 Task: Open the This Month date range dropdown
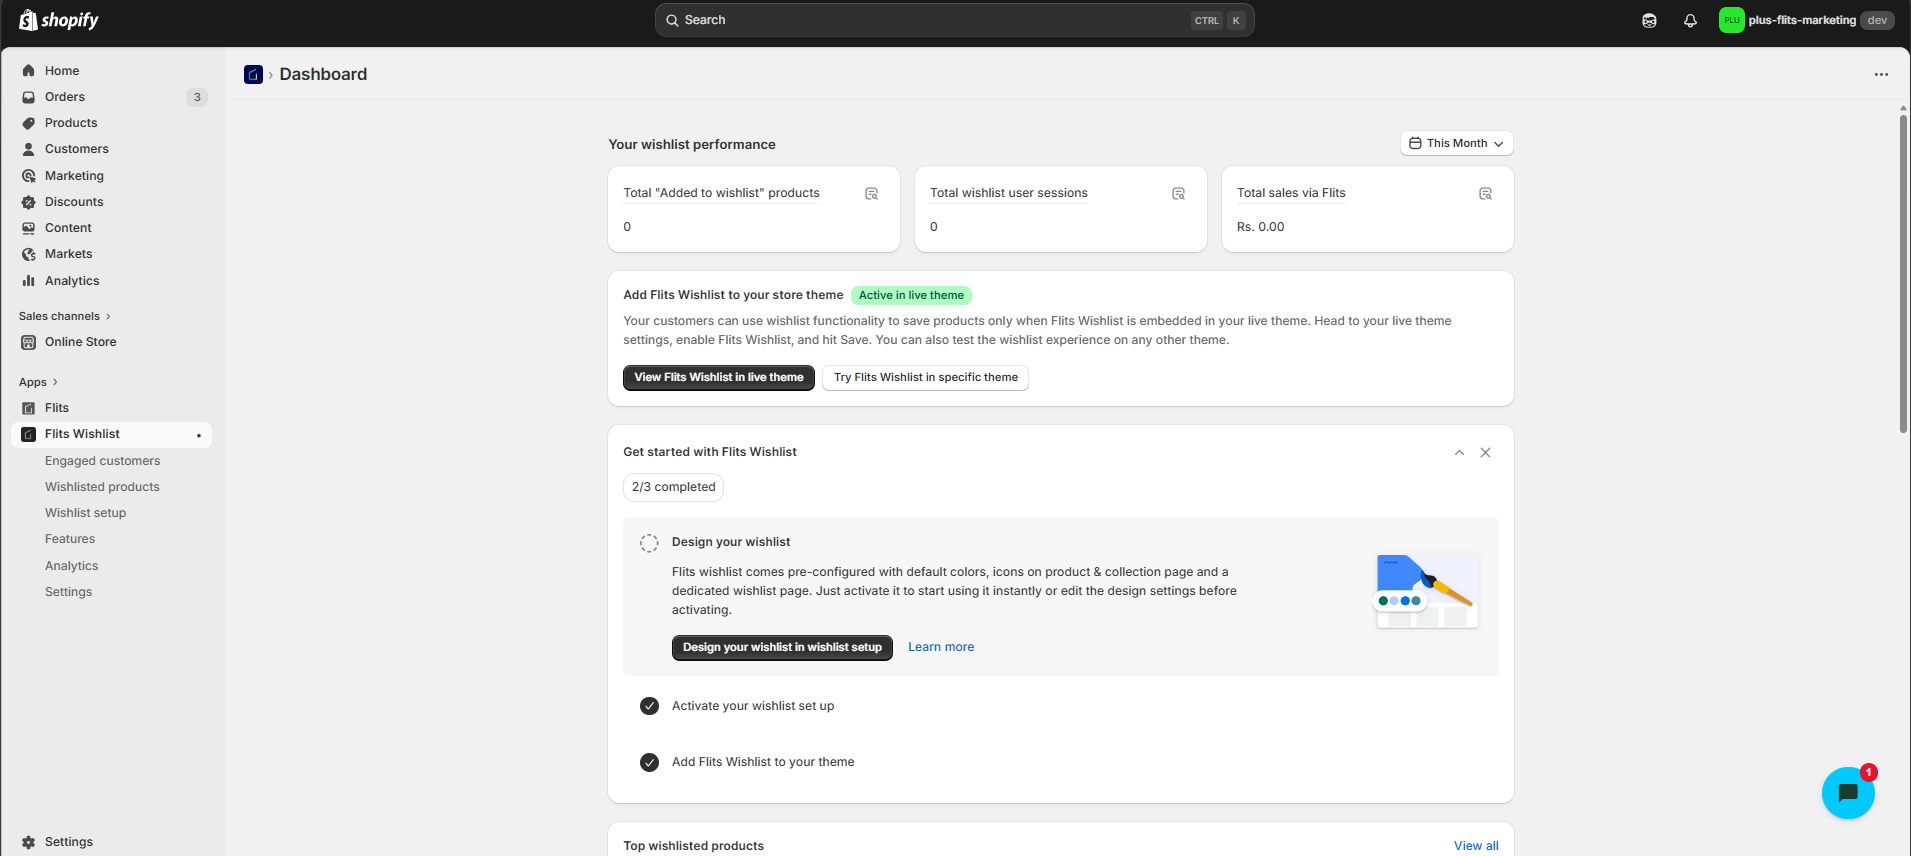1456,143
